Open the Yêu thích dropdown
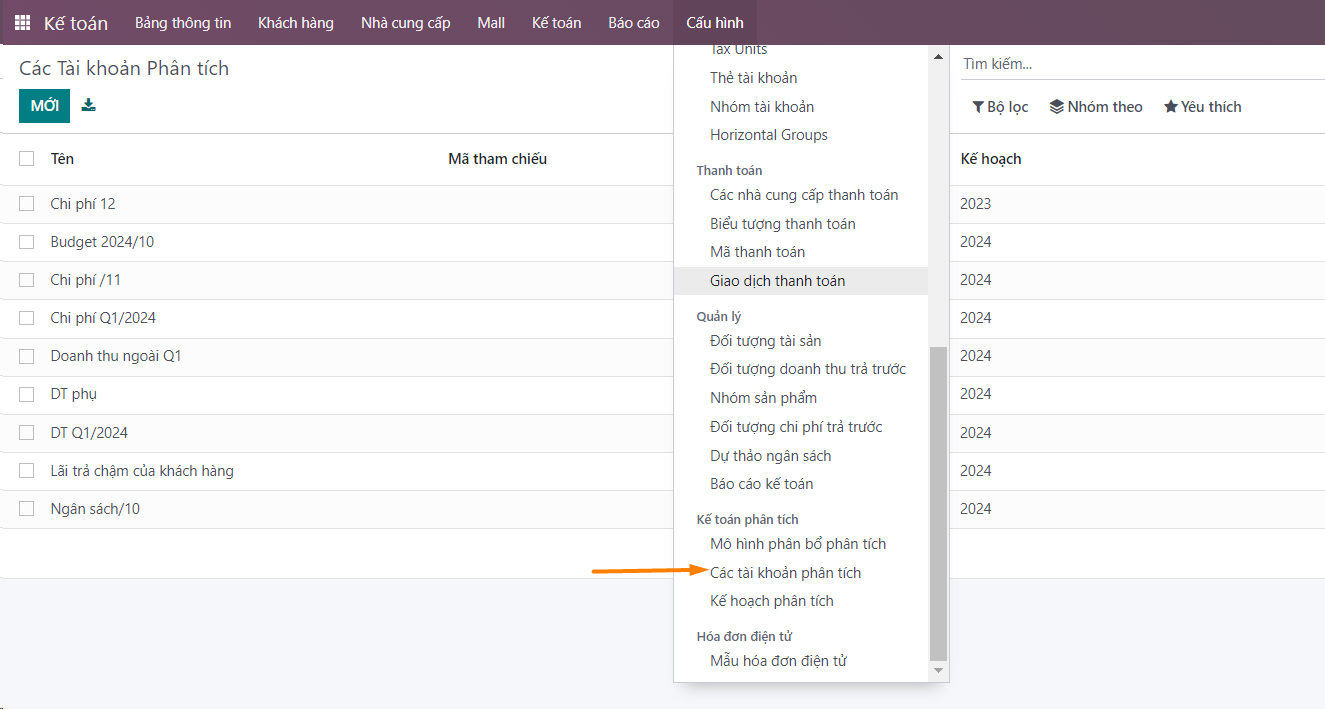The width and height of the screenshot is (1325, 709). pyautogui.click(x=1203, y=107)
